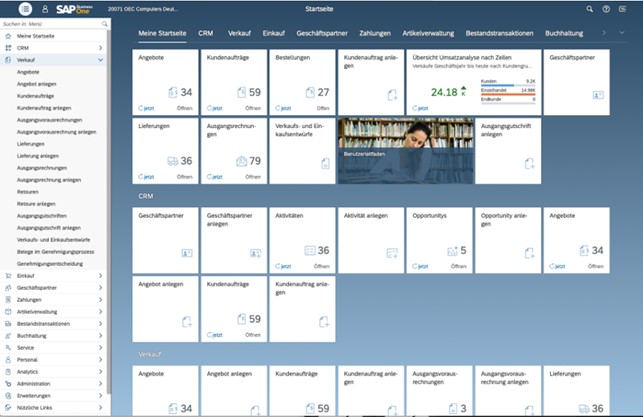
Task: Click truck icon on Lieferungen tile
Action: [x=173, y=160]
